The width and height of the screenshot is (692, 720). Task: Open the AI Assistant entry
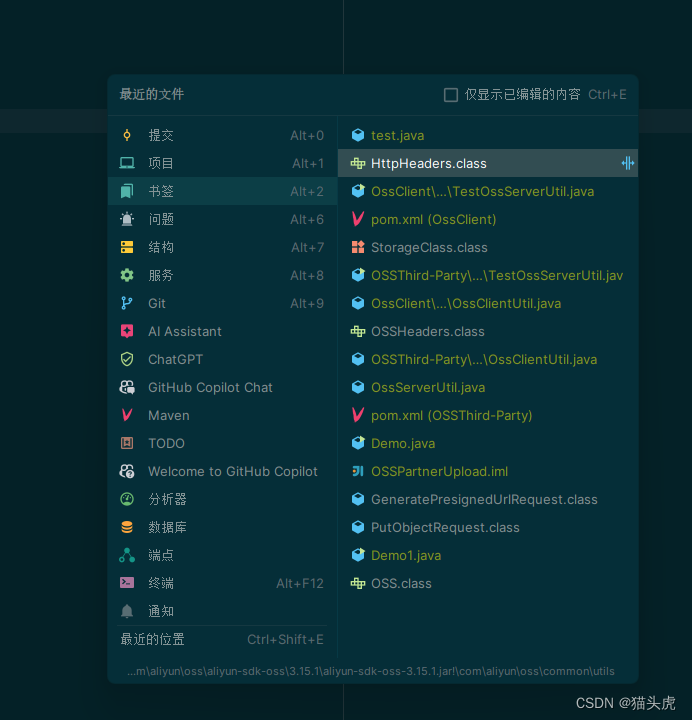[222, 332]
